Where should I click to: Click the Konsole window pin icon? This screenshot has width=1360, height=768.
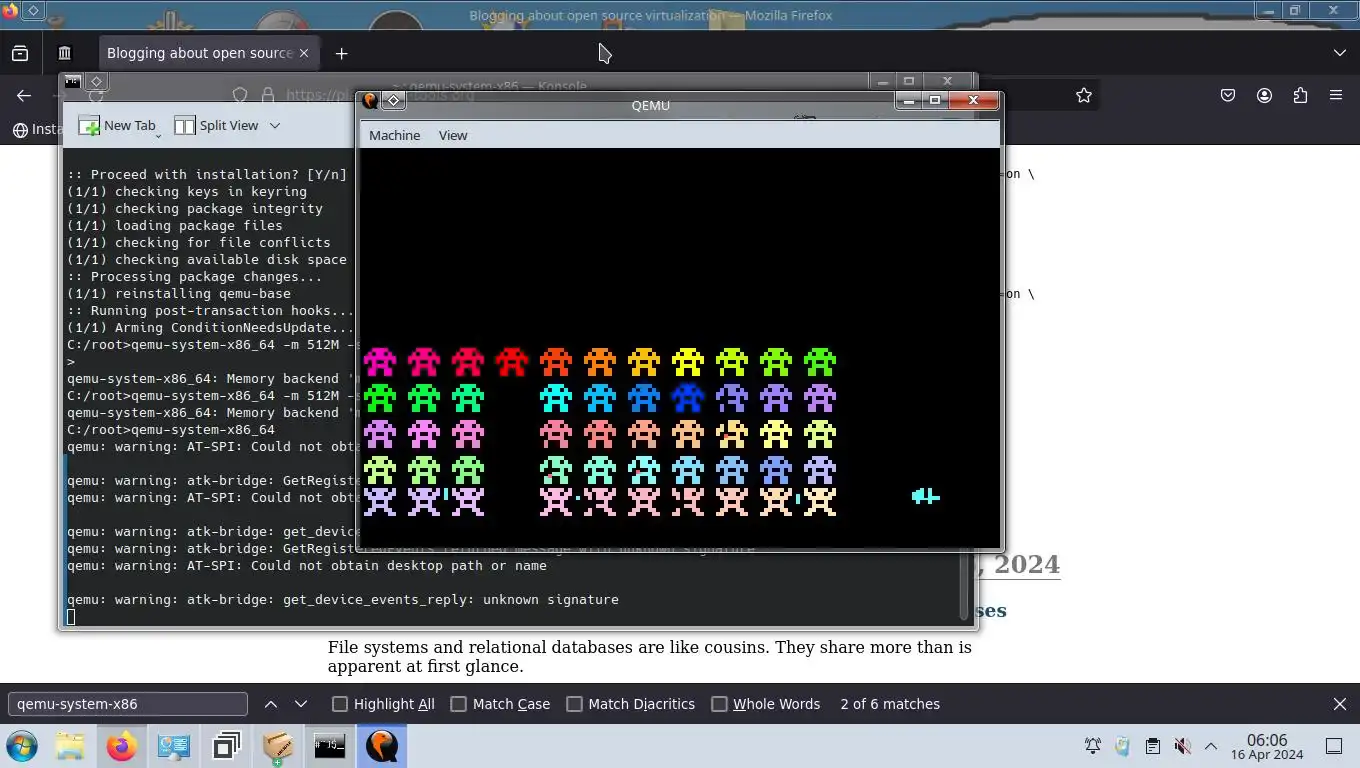click(x=96, y=81)
